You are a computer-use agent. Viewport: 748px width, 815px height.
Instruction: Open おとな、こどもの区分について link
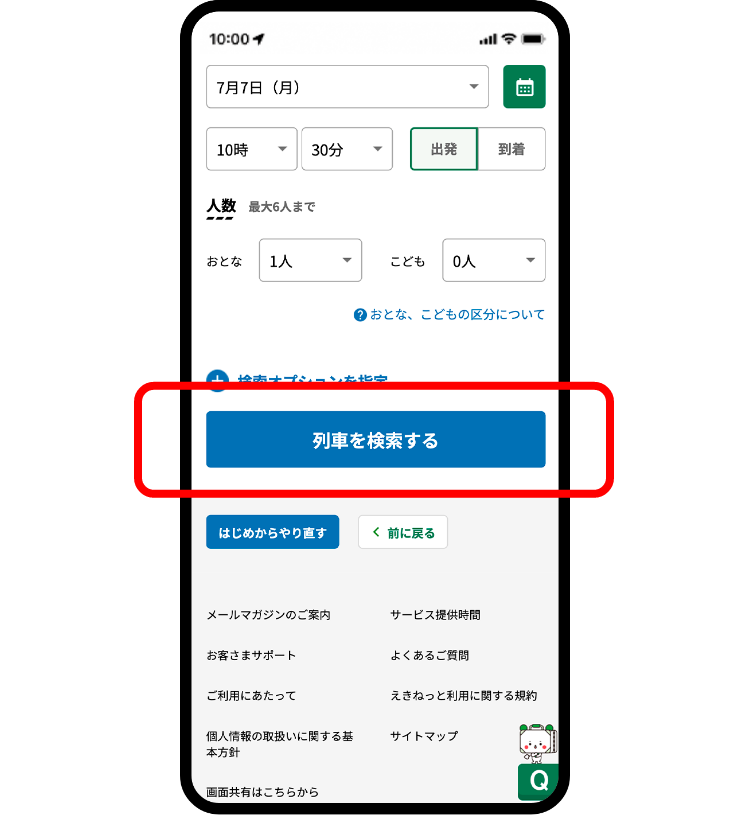457,314
